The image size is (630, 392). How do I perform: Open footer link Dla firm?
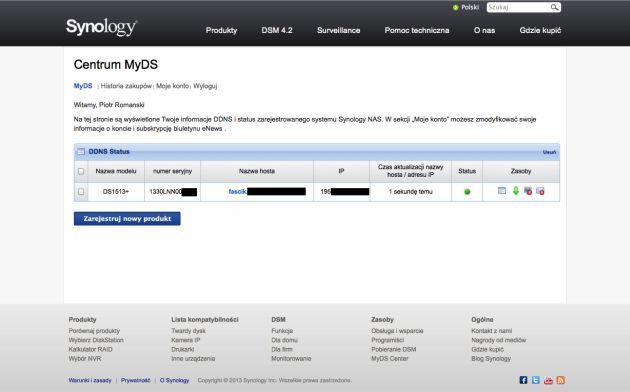[x=282, y=349]
